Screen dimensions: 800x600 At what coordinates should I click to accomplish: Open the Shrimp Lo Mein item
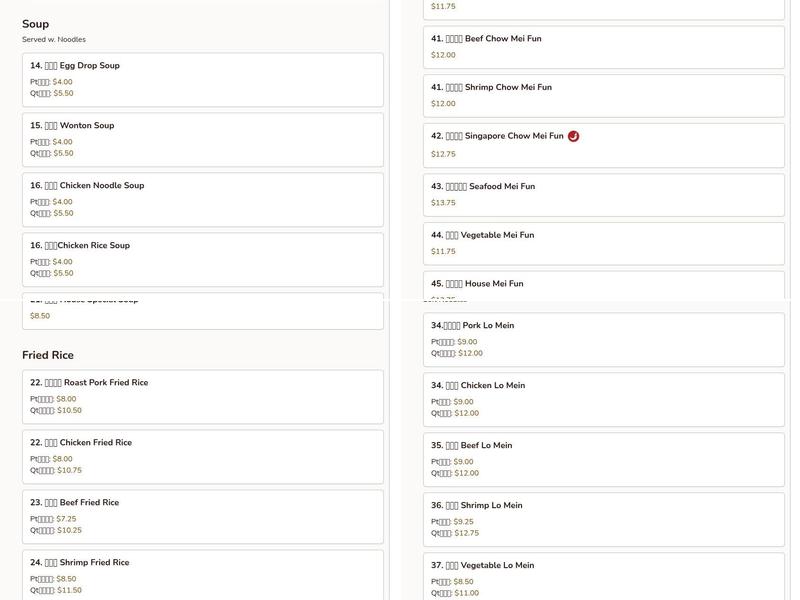pos(603,519)
